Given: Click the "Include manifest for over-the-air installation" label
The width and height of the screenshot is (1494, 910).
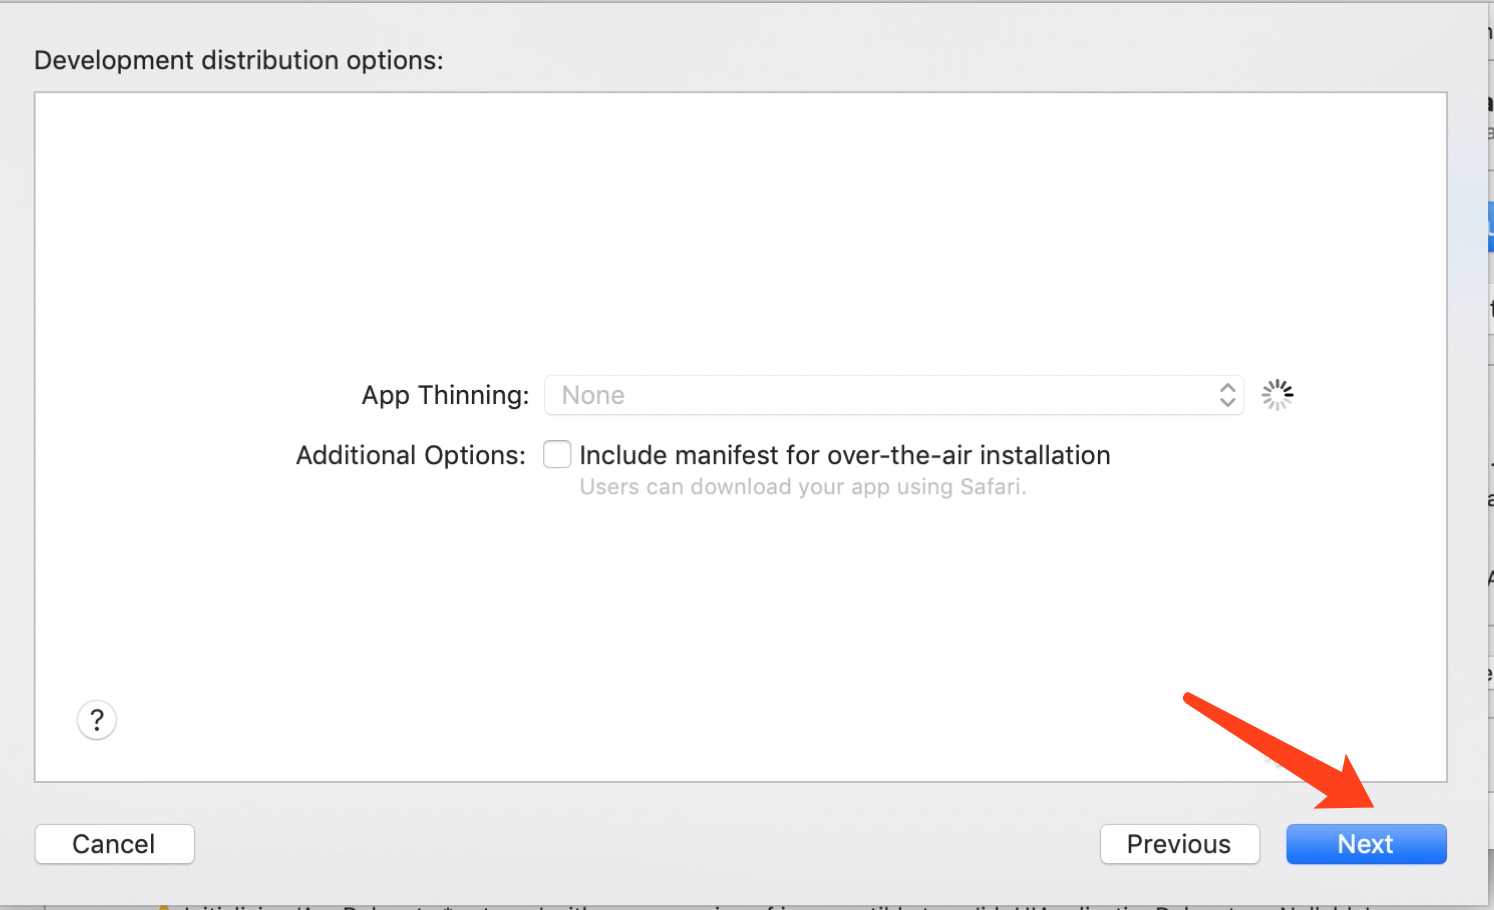Looking at the screenshot, I should (x=844, y=455).
